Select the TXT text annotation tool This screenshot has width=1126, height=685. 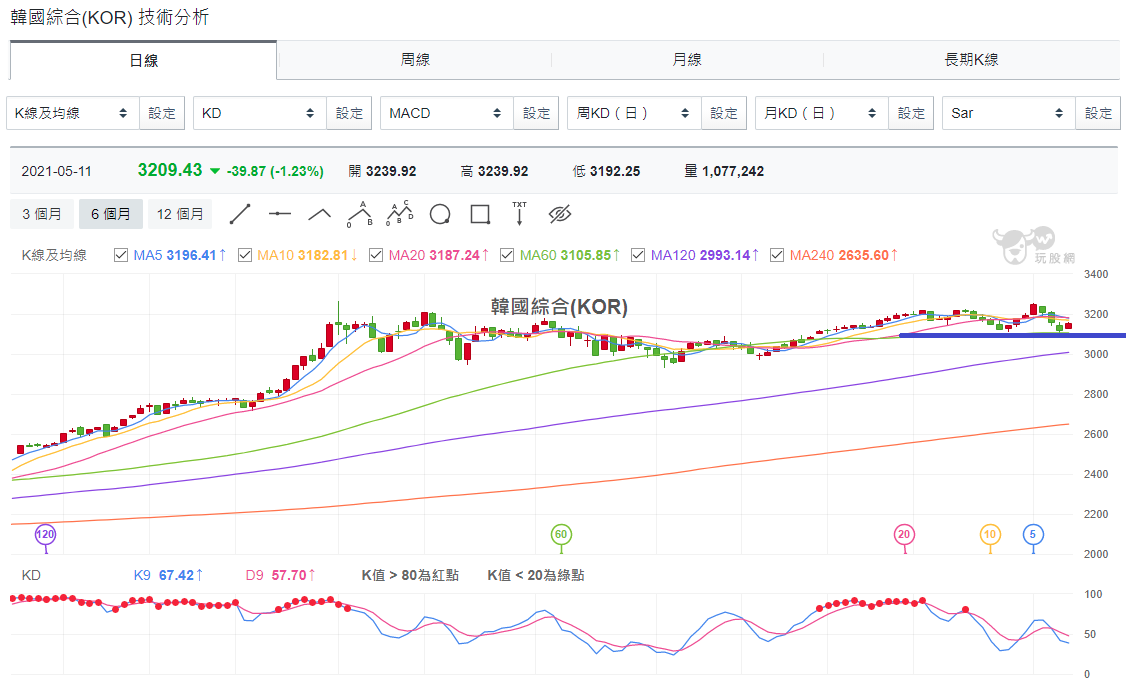tap(519, 213)
